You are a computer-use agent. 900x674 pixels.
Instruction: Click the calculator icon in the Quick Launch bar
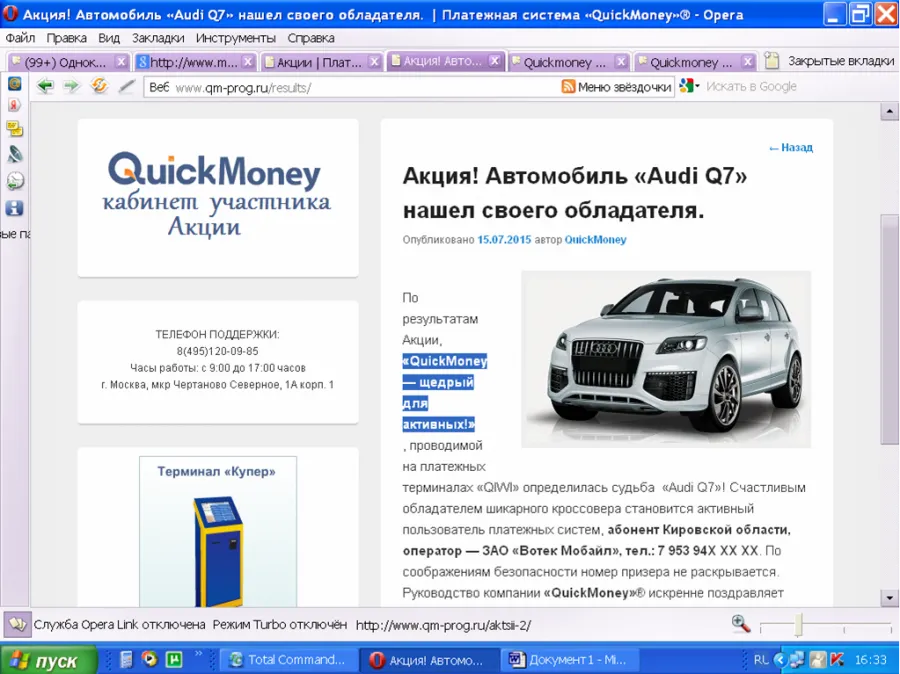(126, 659)
